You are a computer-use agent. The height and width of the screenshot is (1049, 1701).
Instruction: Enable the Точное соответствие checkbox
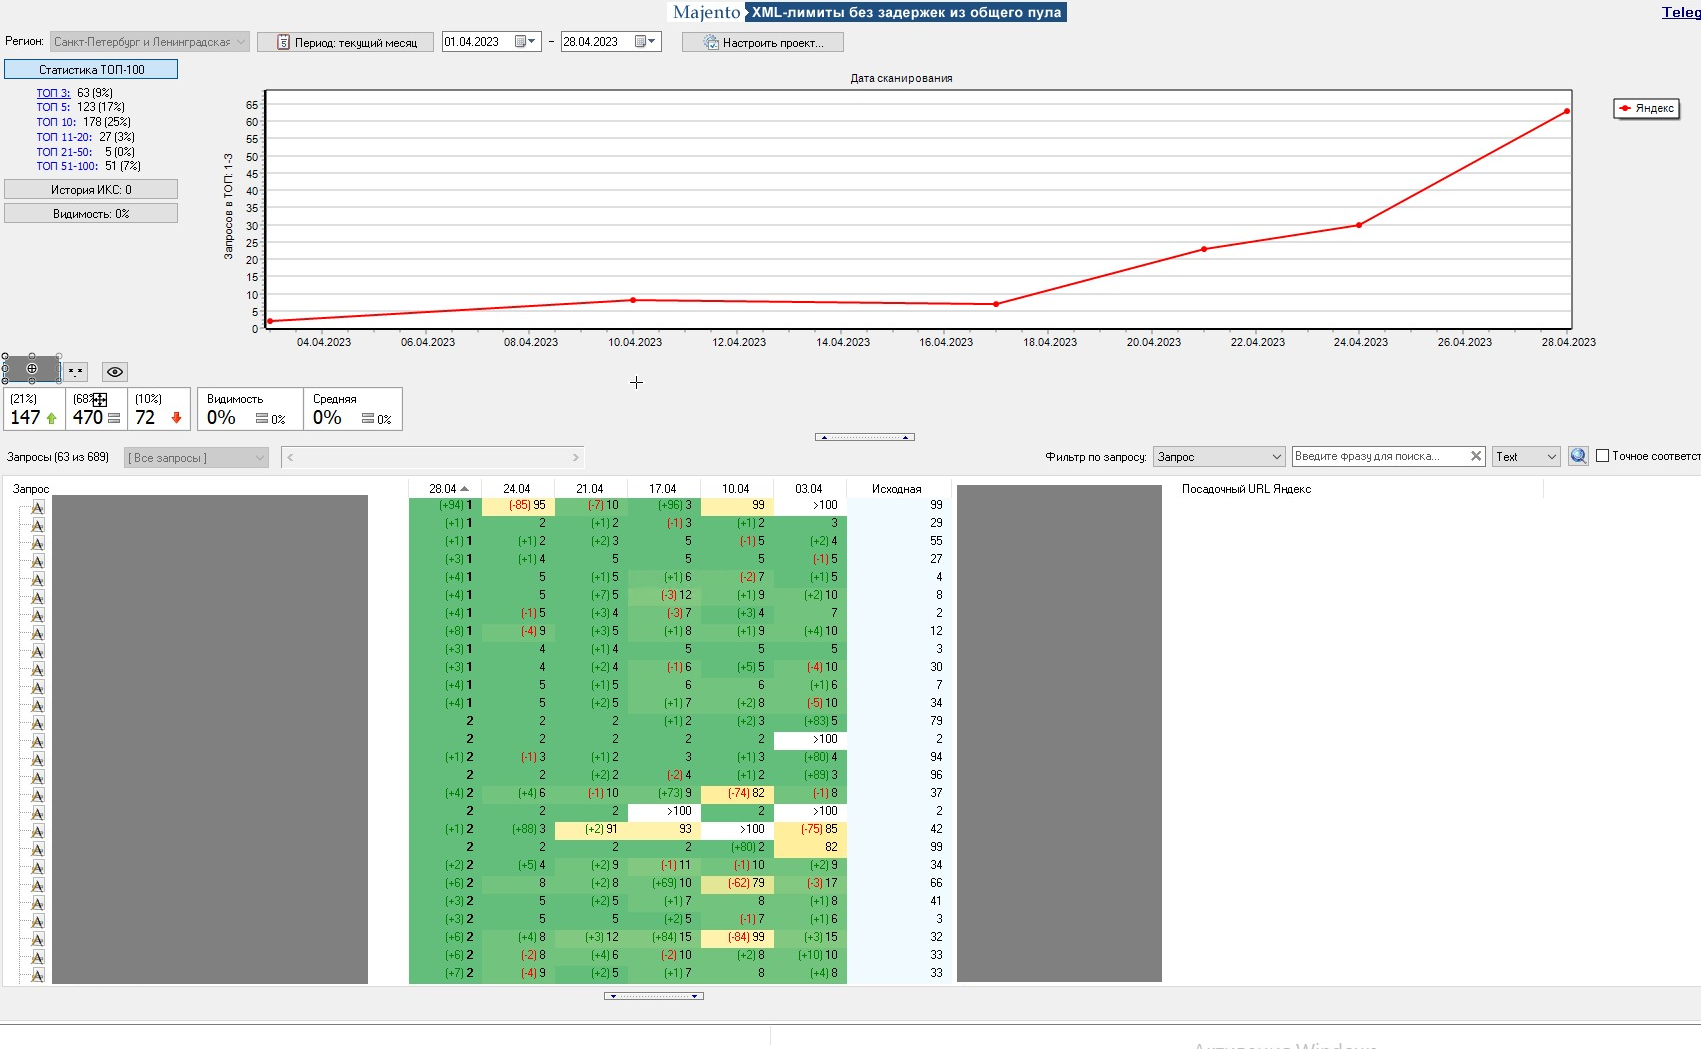pyautogui.click(x=1603, y=456)
